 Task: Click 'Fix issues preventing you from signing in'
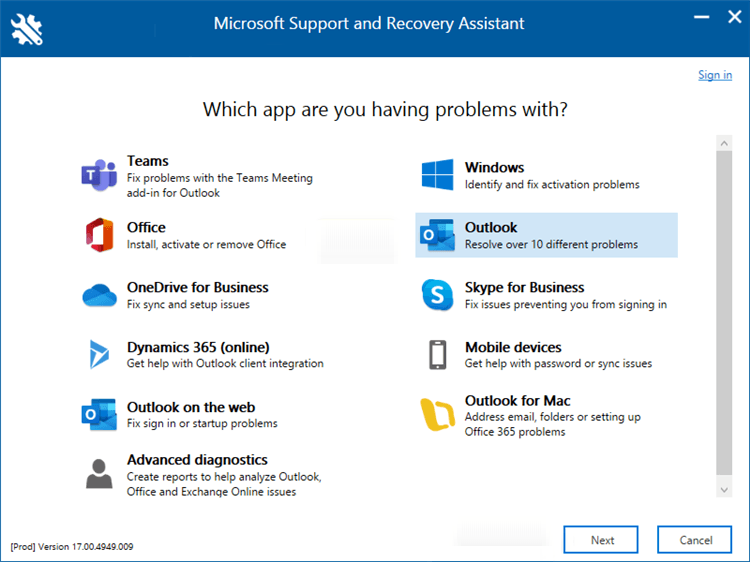pos(565,305)
